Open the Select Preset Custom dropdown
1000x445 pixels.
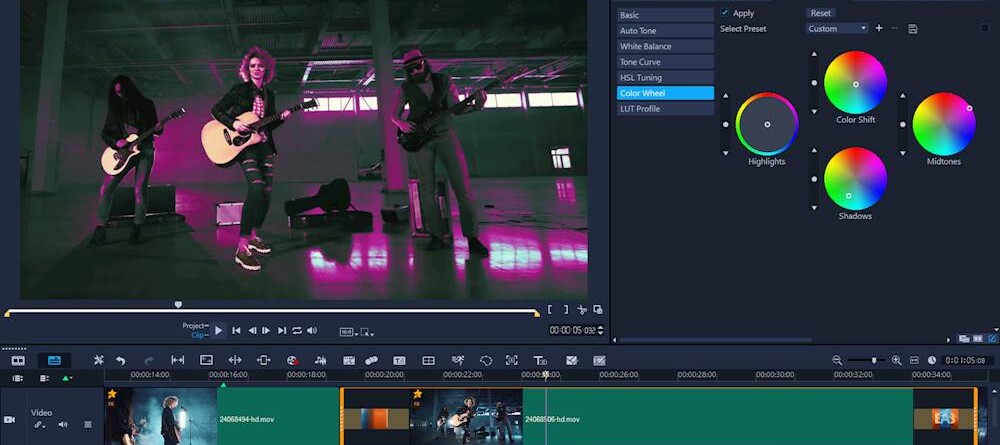[837, 29]
